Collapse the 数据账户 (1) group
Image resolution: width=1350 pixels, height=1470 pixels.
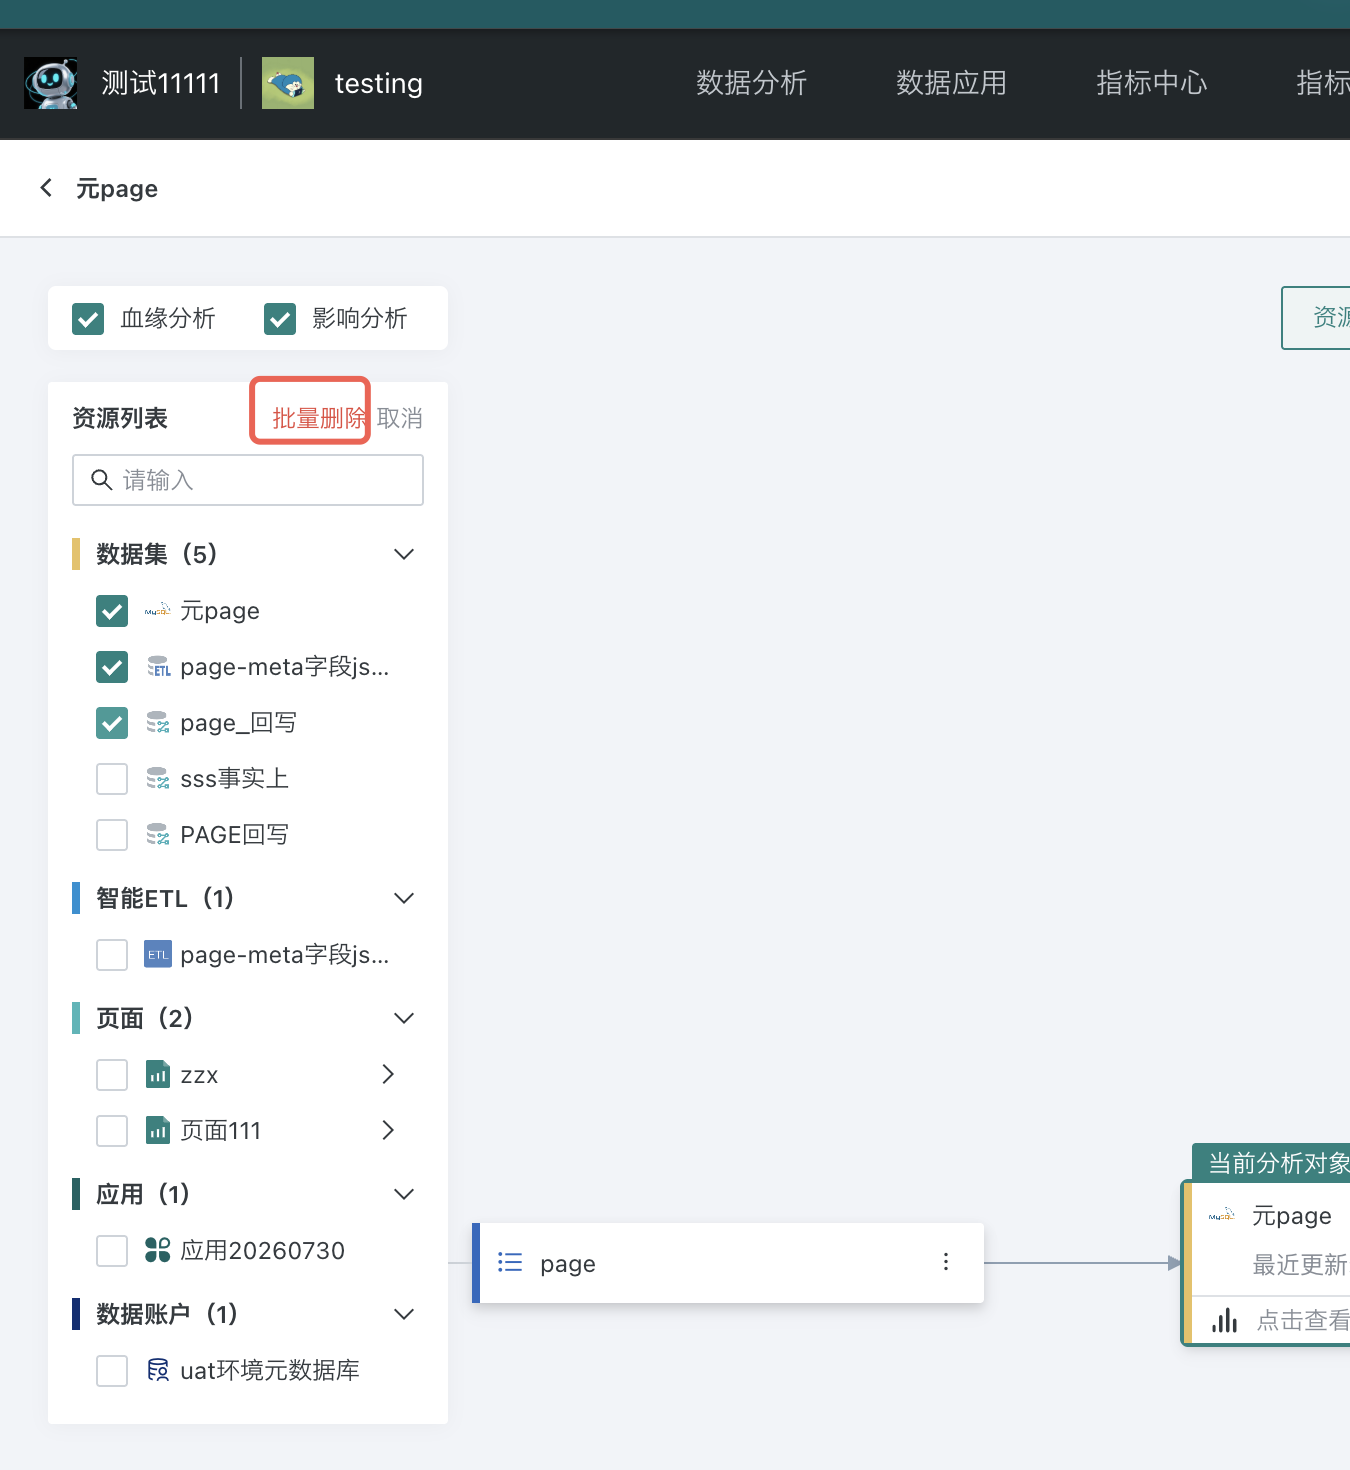coord(404,1314)
